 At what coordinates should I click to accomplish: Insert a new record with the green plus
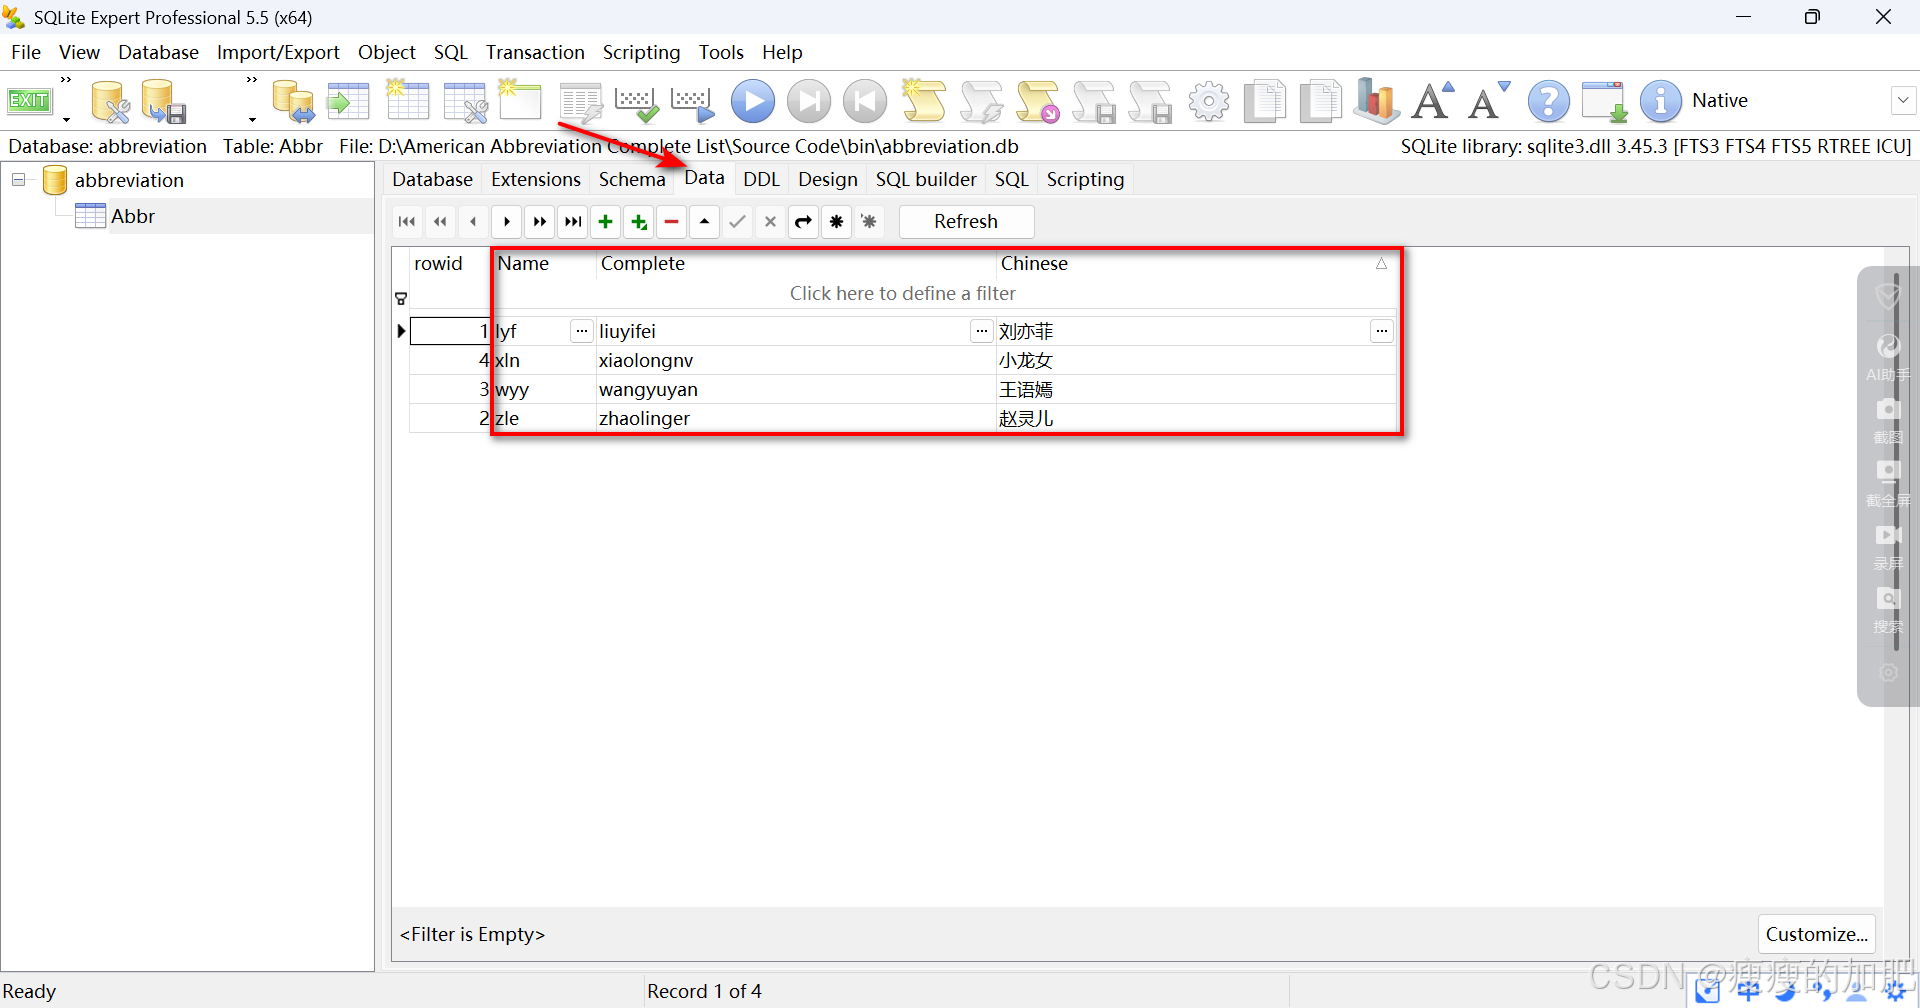coord(605,222)
